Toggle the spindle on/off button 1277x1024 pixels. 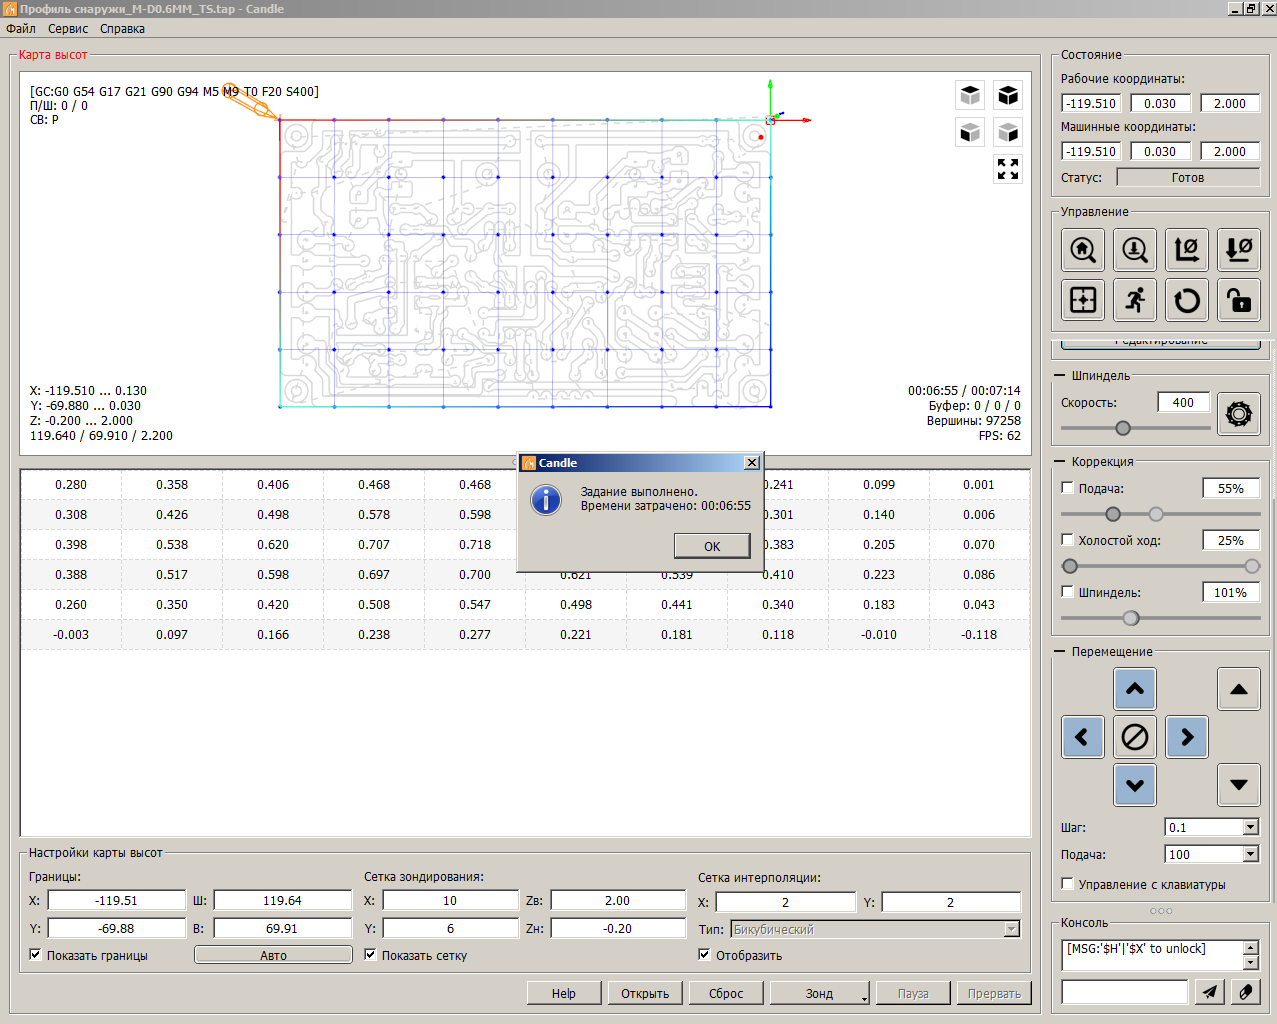(1239, 414)
